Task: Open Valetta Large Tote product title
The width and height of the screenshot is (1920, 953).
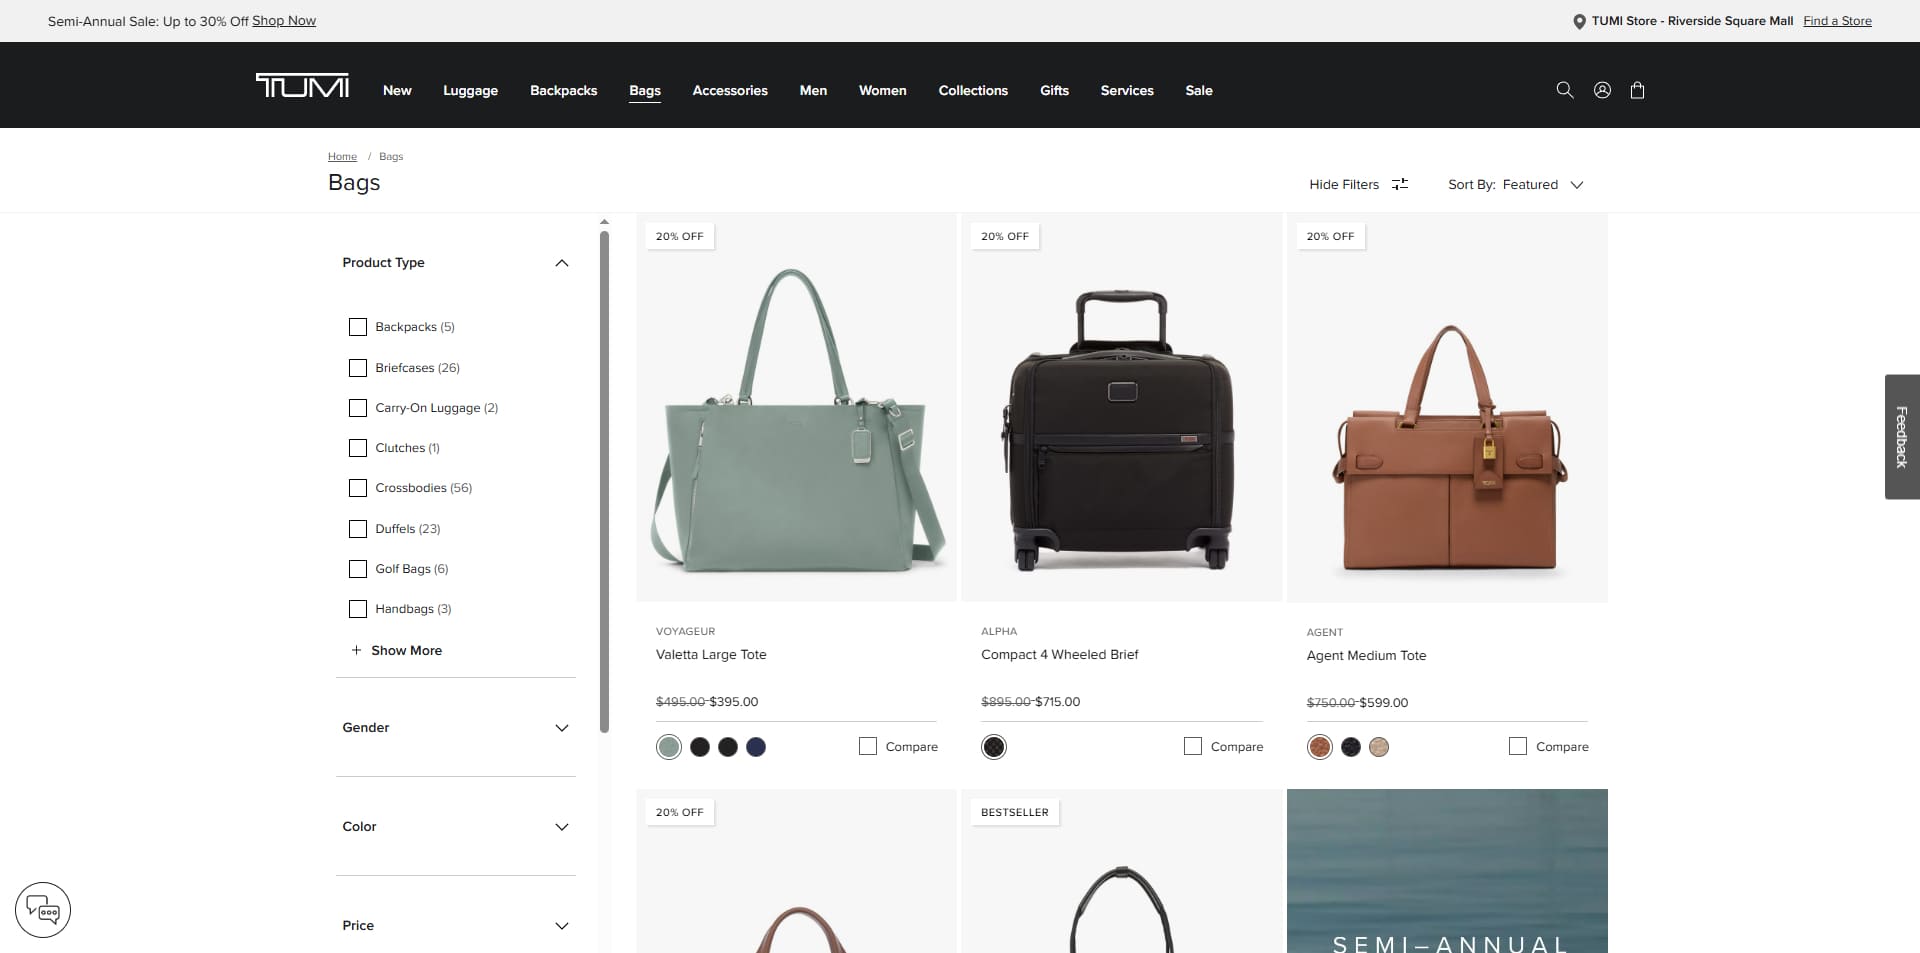Action: (711, 655)
